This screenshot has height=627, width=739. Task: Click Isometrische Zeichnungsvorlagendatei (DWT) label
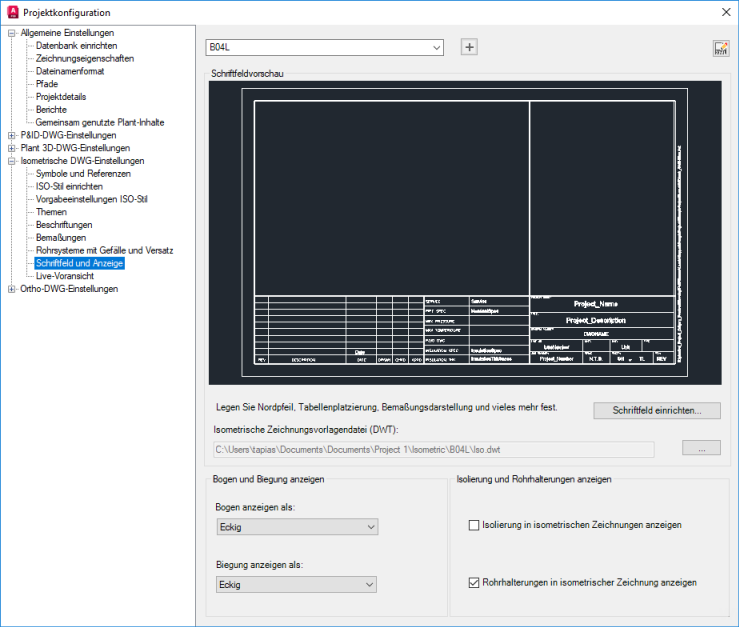pyautogui.click(x=306, y=430)
